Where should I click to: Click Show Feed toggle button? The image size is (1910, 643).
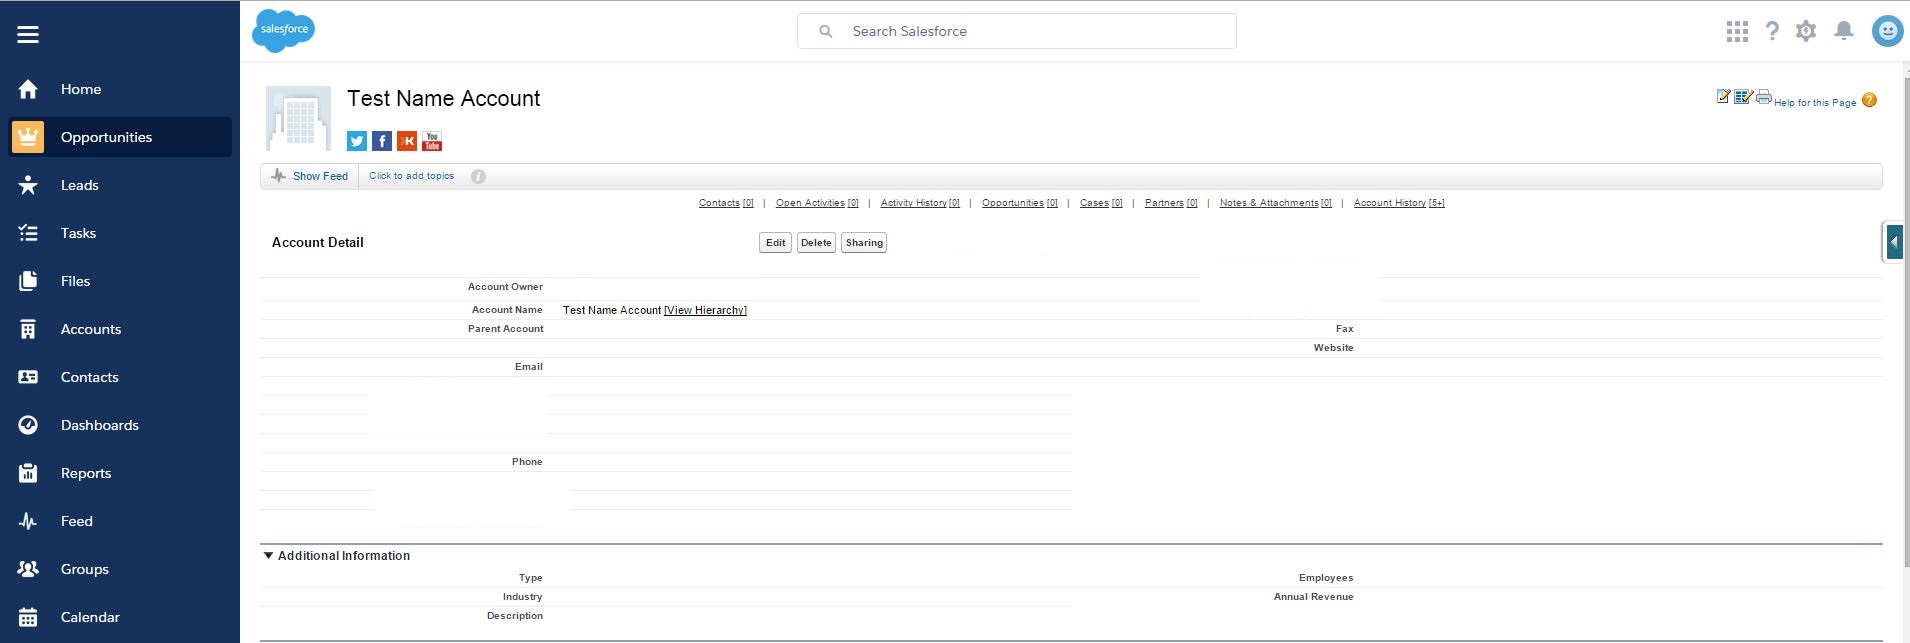pyautogui.click(x=310, y=176)
